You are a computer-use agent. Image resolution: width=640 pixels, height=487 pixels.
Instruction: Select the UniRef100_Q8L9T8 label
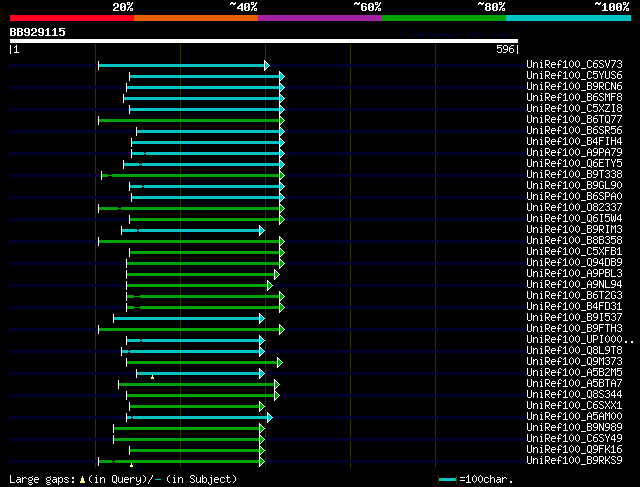(574, 351)
